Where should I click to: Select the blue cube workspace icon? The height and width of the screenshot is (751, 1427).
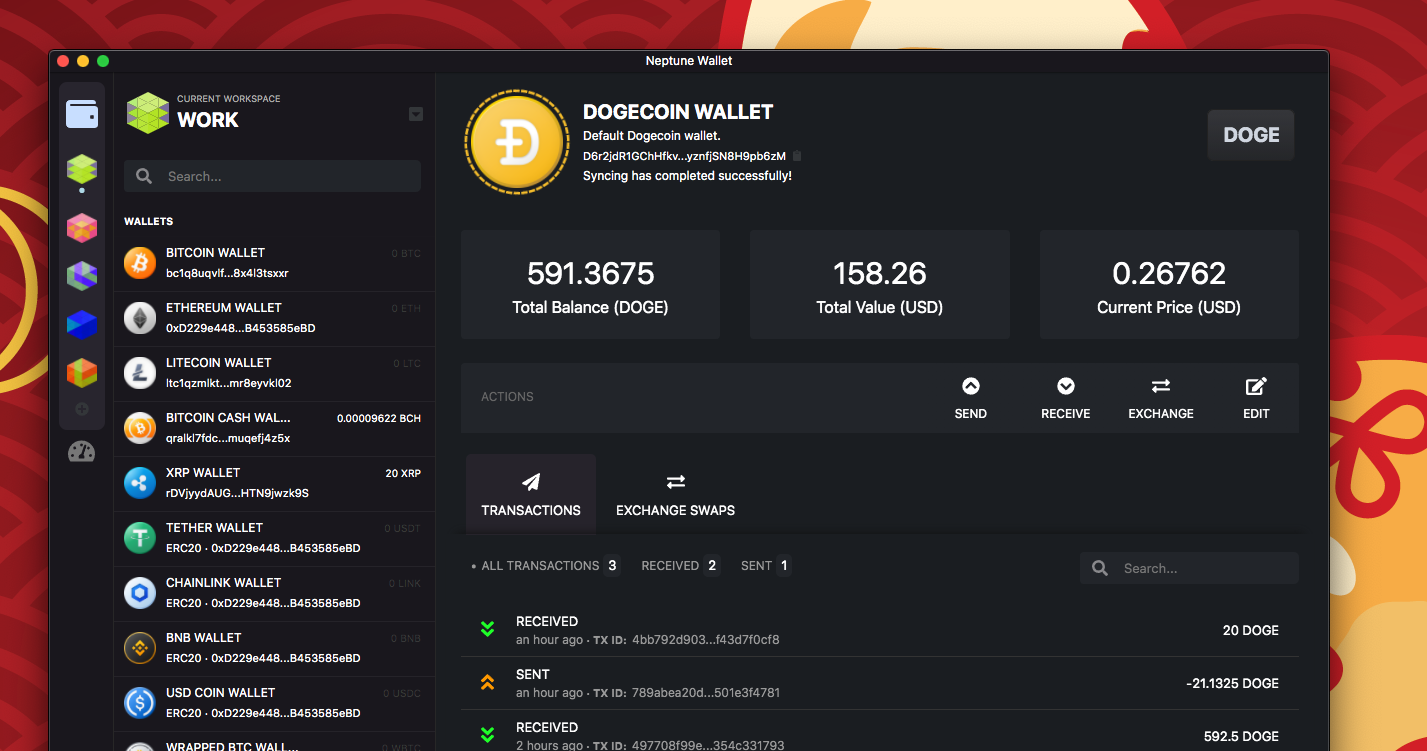coord(82,324)
